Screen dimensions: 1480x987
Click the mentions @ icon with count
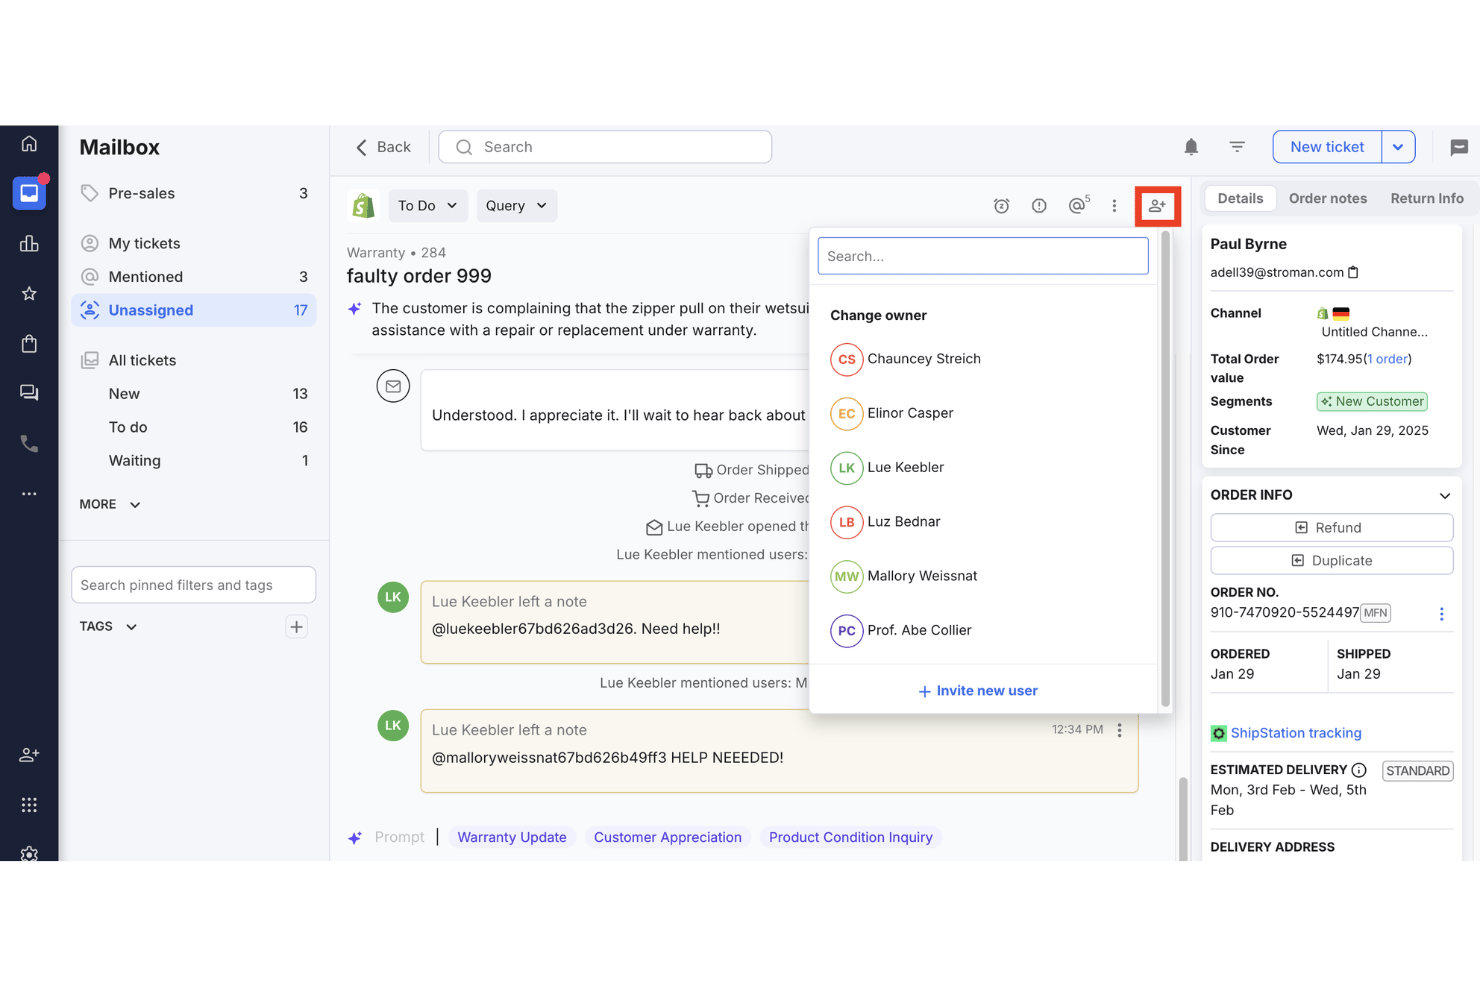1079,205
